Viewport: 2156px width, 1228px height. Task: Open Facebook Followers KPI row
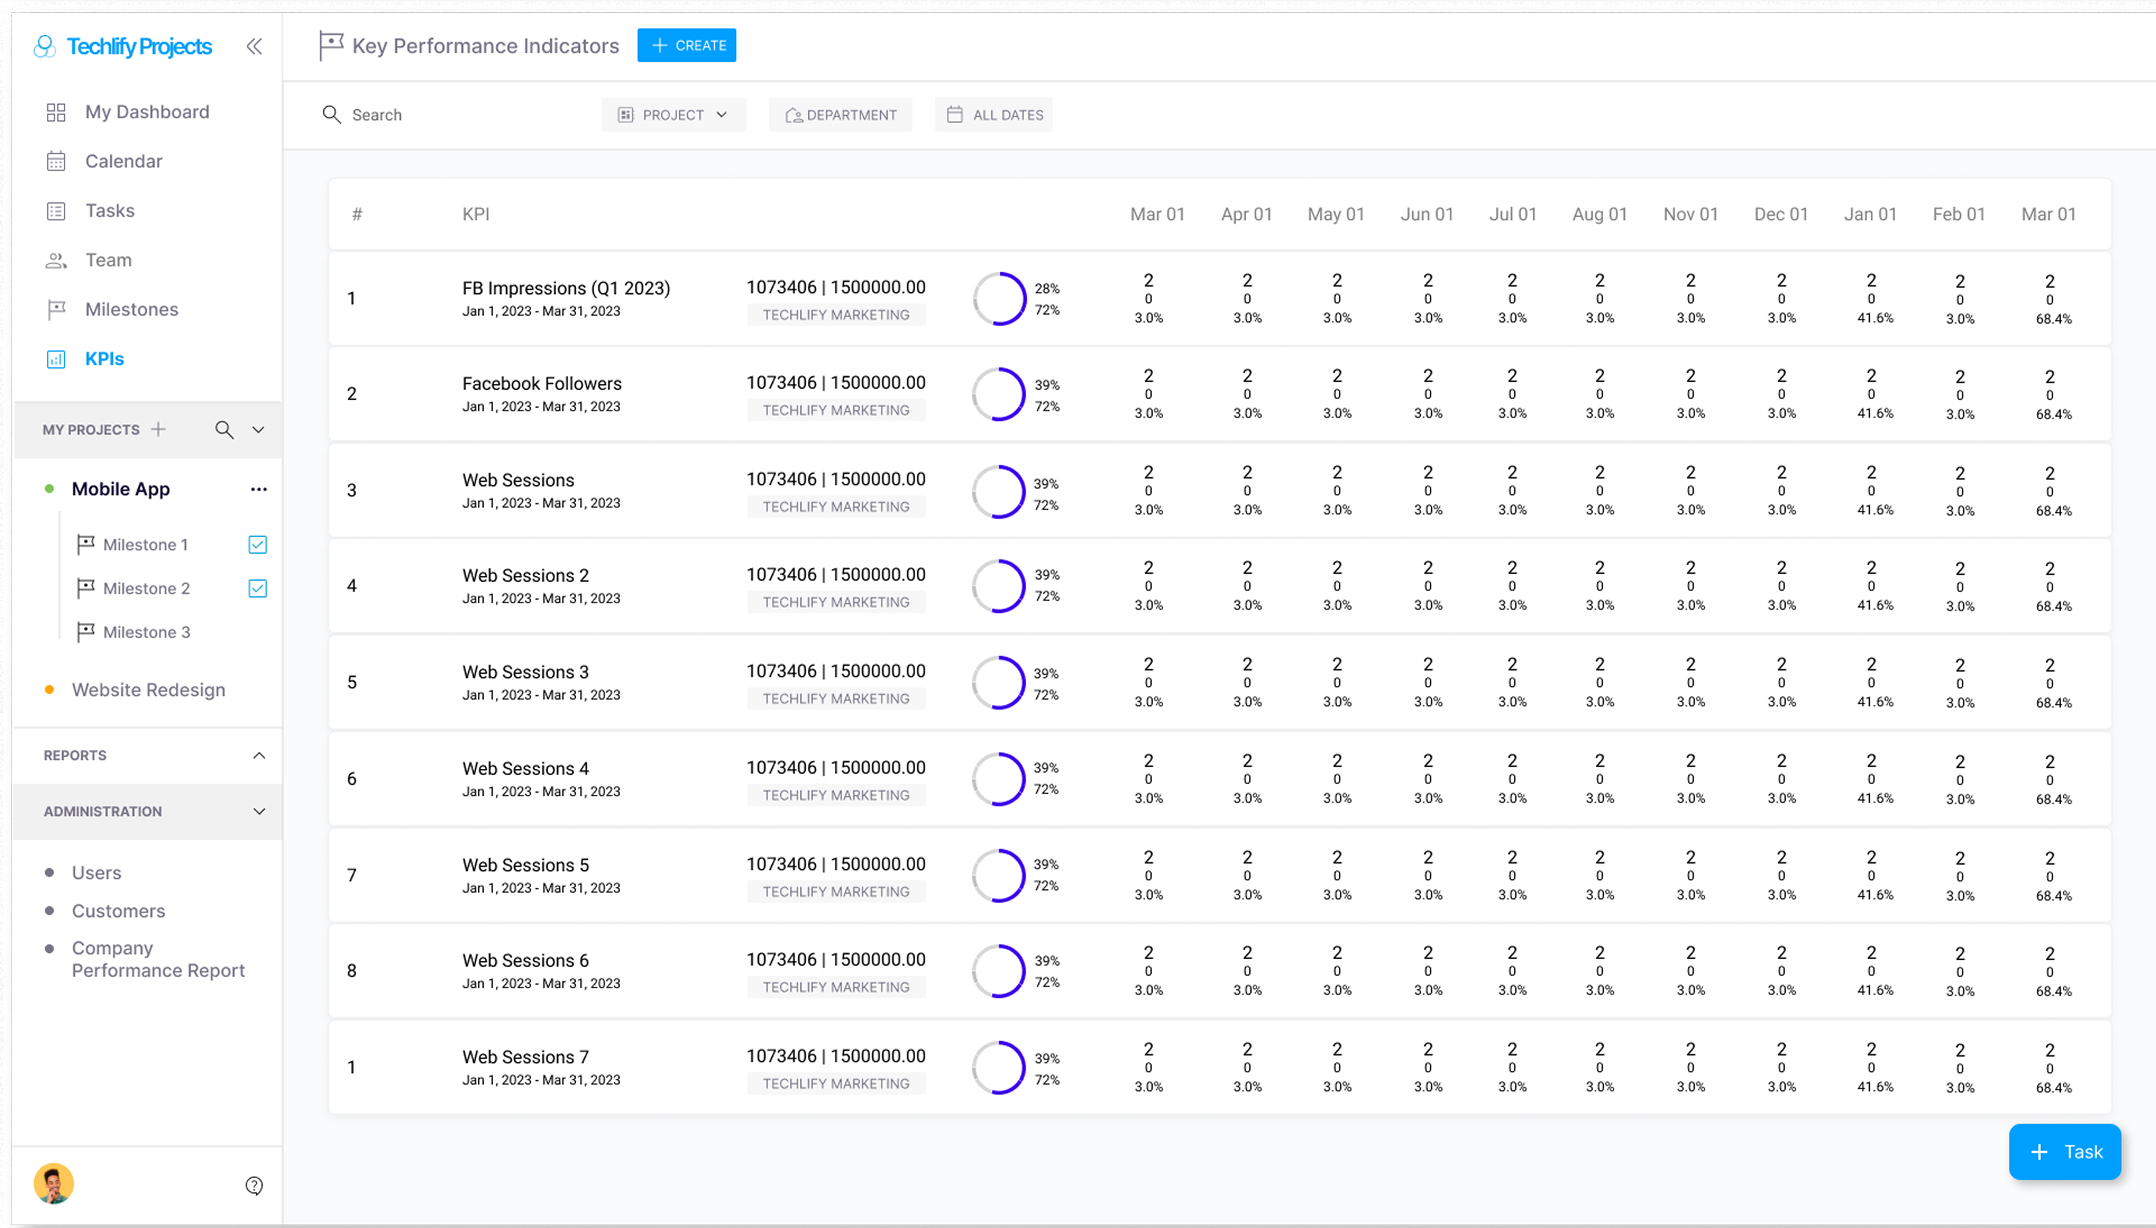pos(1219,395)
